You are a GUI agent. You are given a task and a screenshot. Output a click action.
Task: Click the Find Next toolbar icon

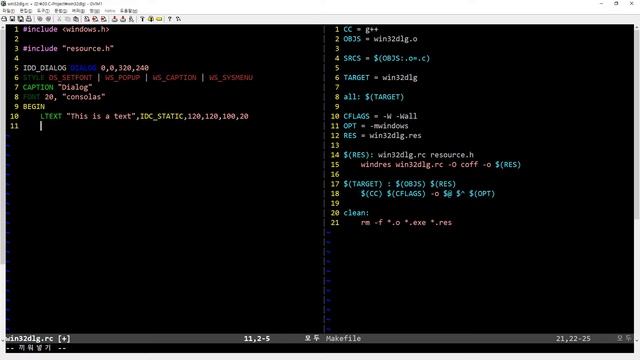pos(95,19)
